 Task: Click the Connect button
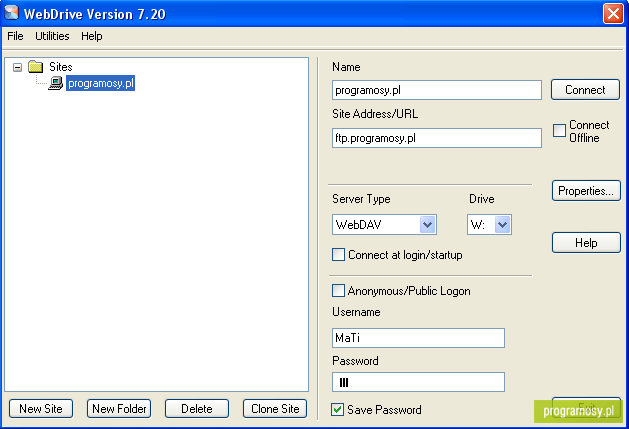585,89
